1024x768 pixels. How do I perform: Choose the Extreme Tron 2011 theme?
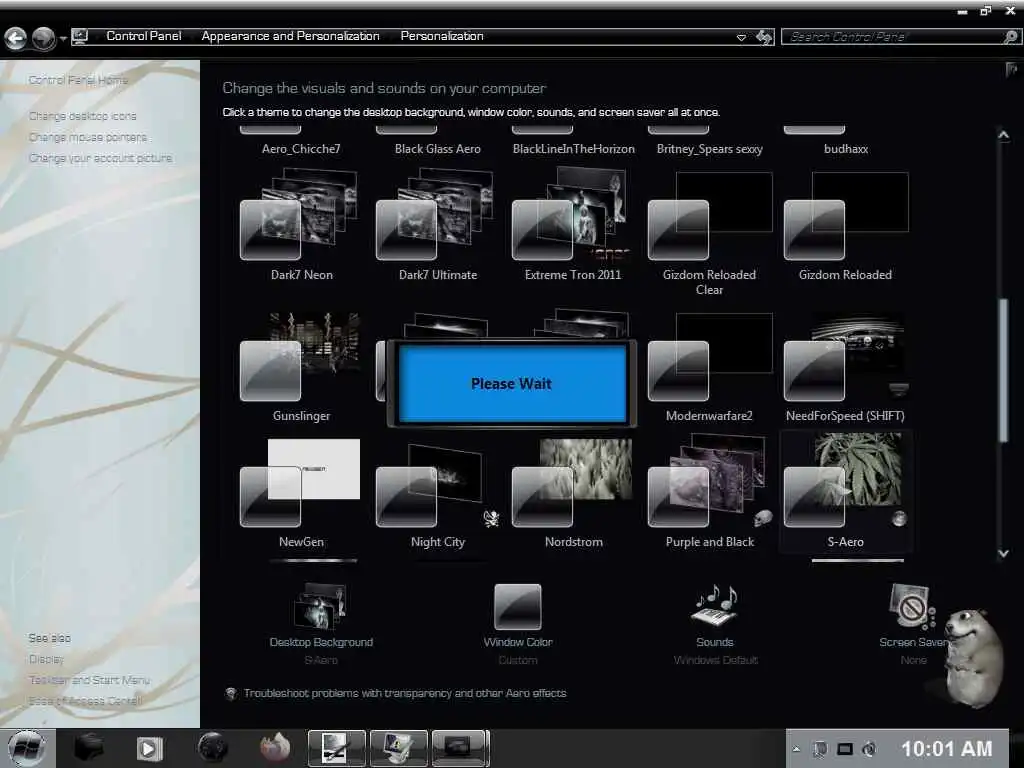(573, 224)
